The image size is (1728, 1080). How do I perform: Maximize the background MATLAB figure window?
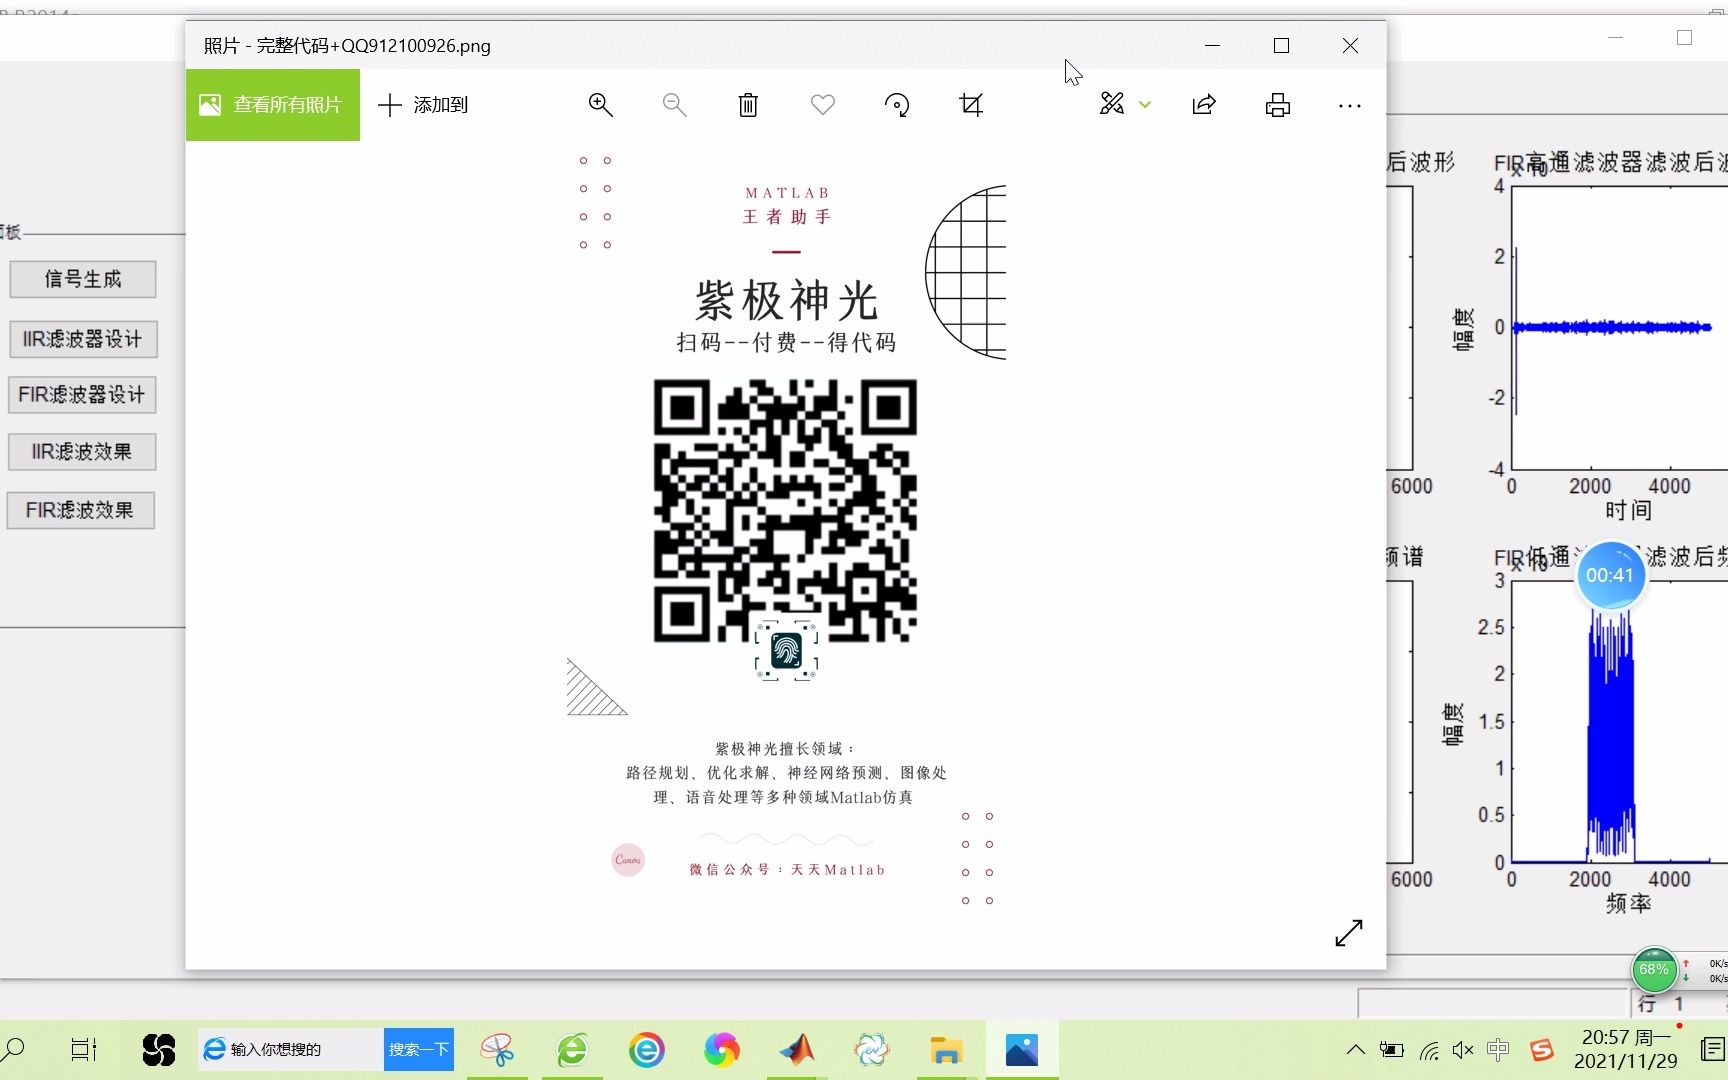1685,38
